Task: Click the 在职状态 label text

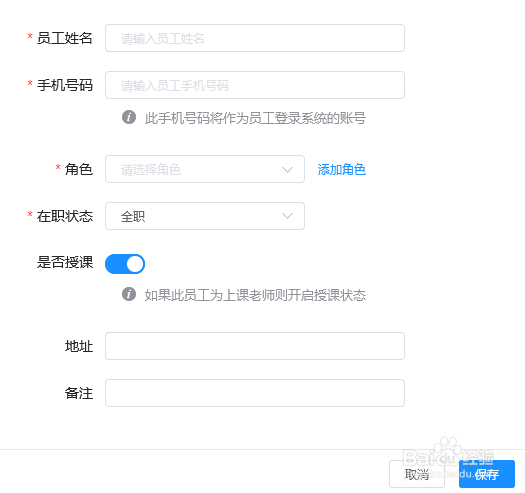Action: 65,216
